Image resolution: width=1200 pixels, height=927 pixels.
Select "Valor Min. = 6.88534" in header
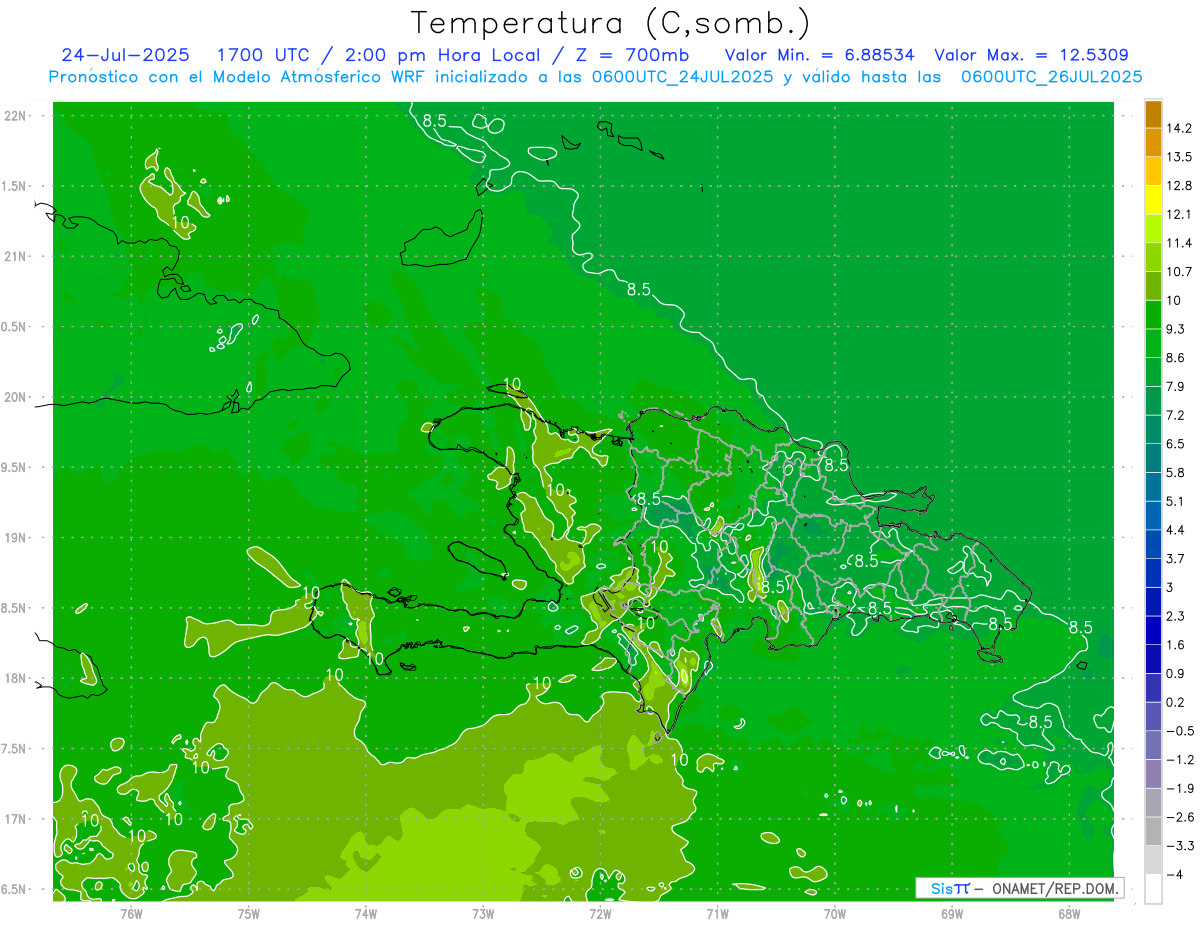(x=819, y=55)
